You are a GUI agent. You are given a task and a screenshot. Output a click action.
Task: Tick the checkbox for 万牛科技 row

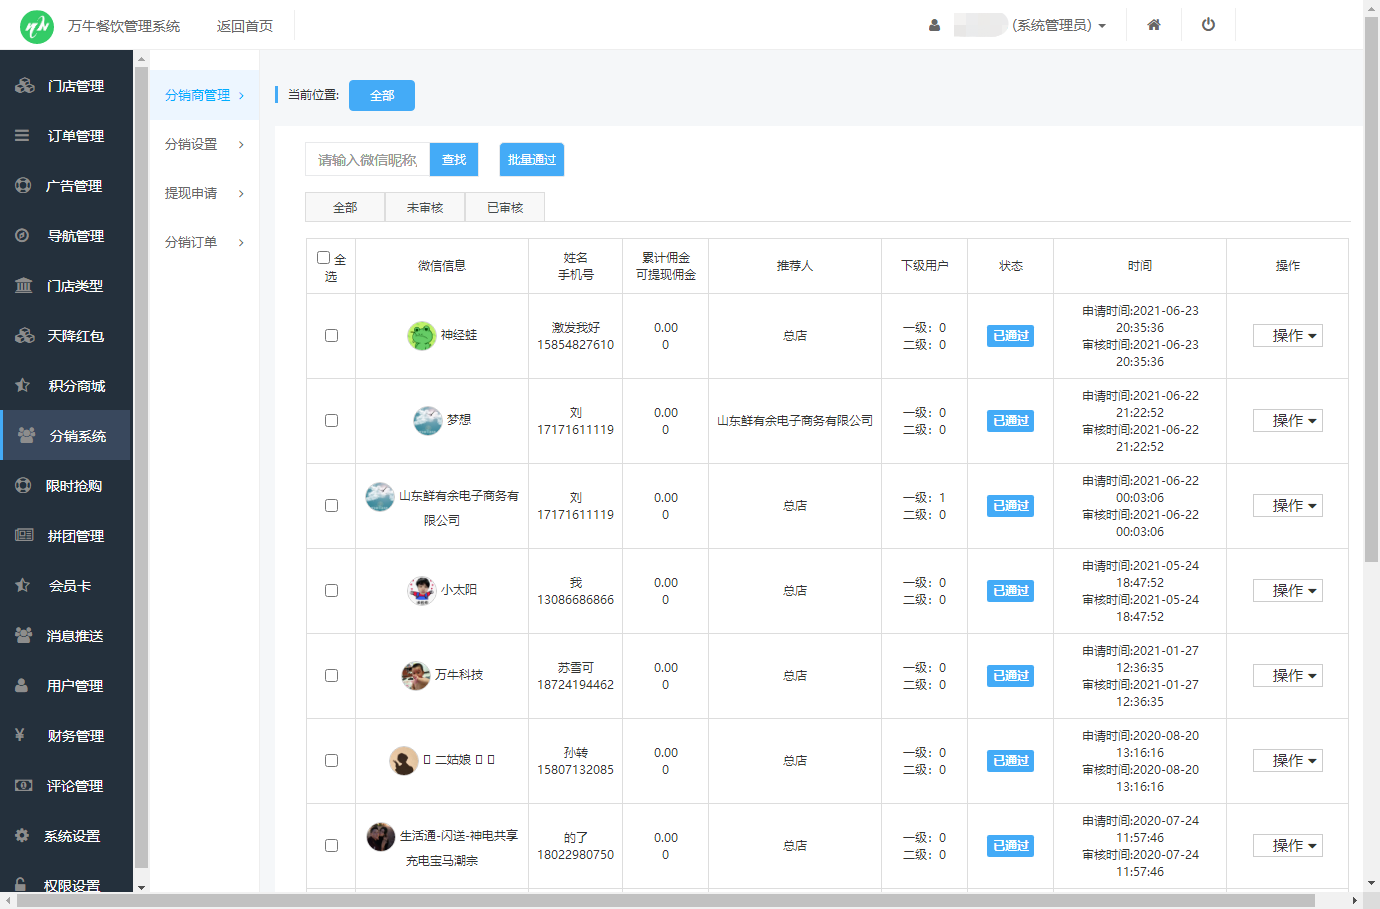[331, 676]
